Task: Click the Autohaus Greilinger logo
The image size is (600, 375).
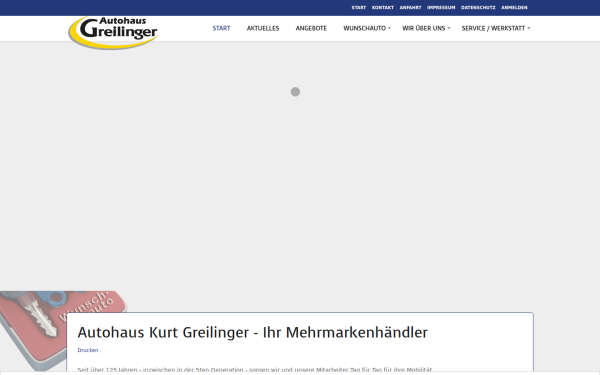Action: [113, 33]
